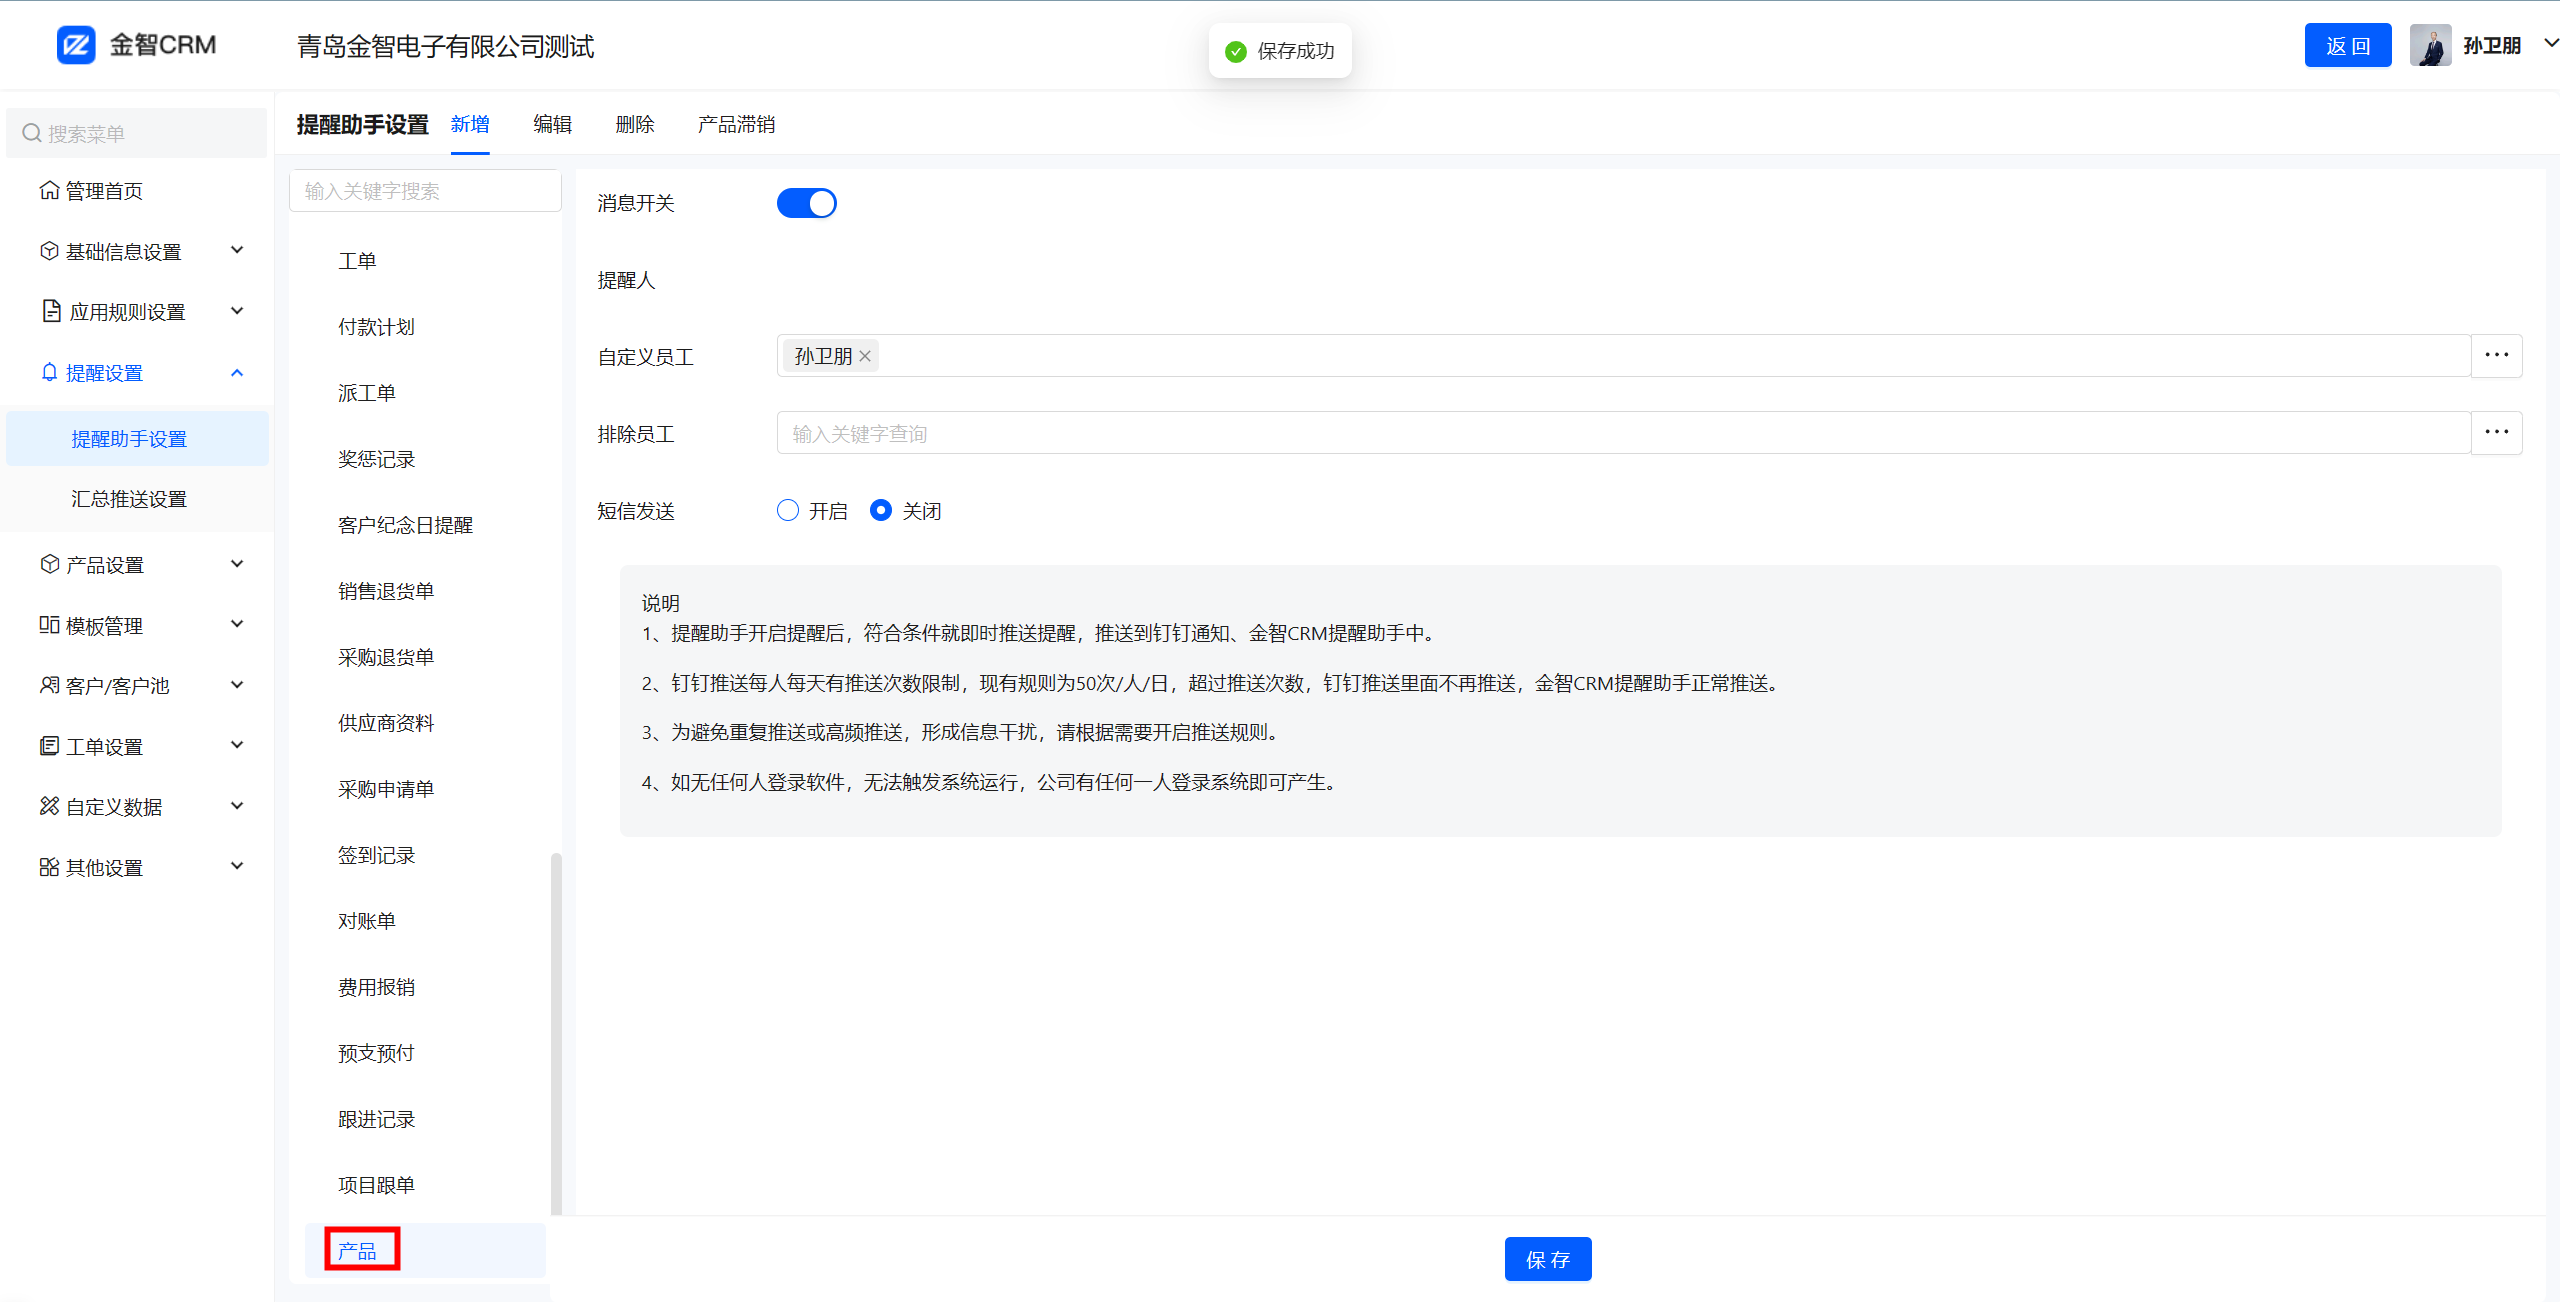Image resolution: width=2560 pixels, height=1302 pixels.
Task: Click the bell icon next to 提醒设置
Action: [x=49, y=372]
